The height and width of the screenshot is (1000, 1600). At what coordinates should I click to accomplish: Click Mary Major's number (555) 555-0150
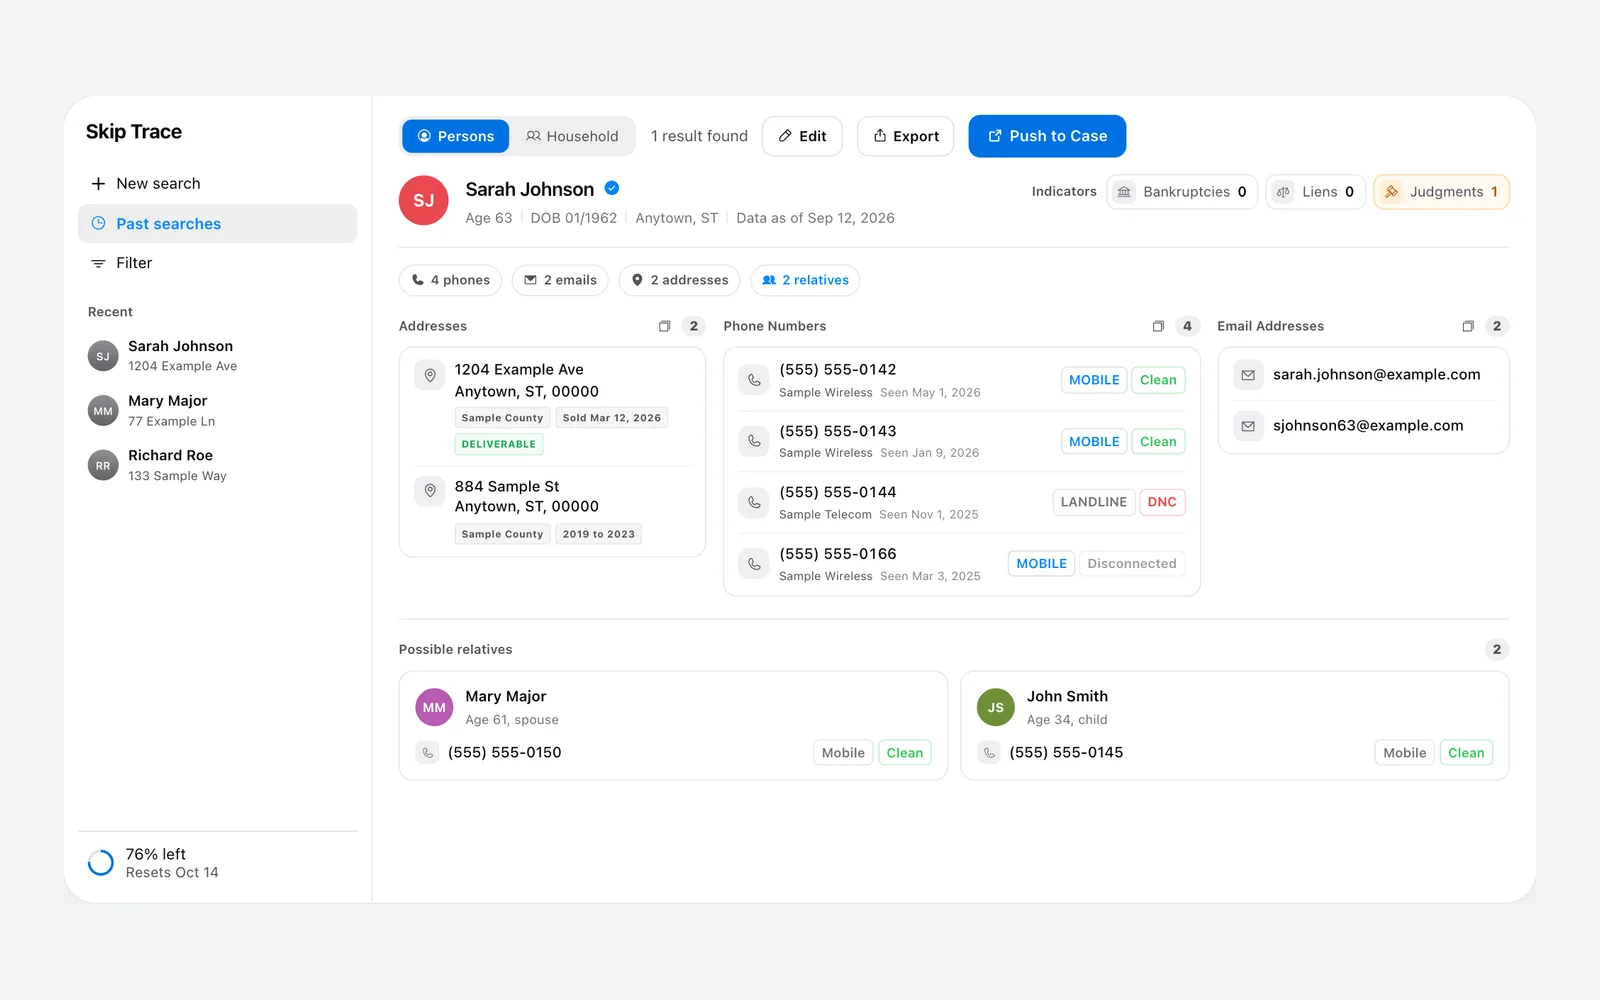coord(505,753)
